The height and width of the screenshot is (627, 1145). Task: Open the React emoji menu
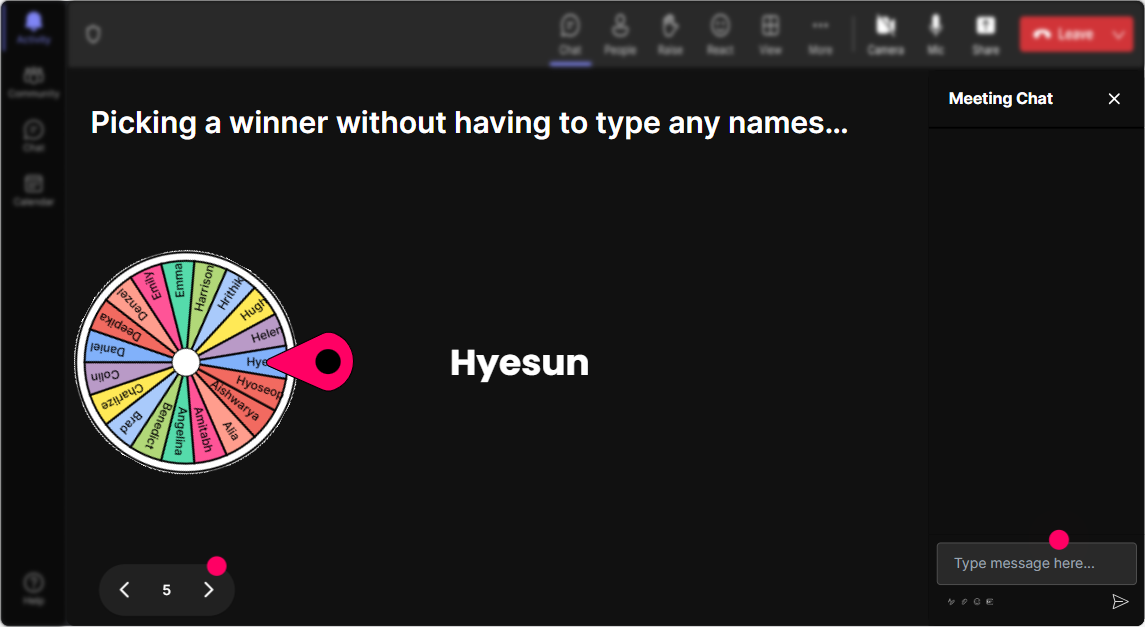(x=720, y=34)
